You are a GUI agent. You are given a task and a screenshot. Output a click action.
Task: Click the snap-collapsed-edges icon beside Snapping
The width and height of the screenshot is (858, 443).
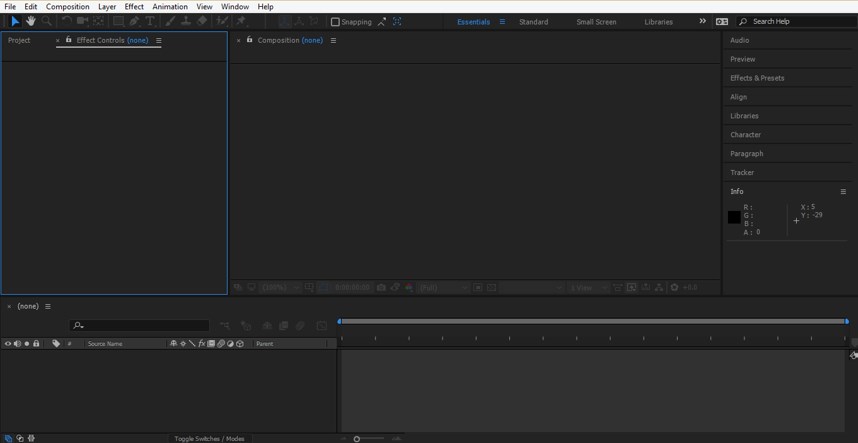pyautogui.click(x=382, y=22)
